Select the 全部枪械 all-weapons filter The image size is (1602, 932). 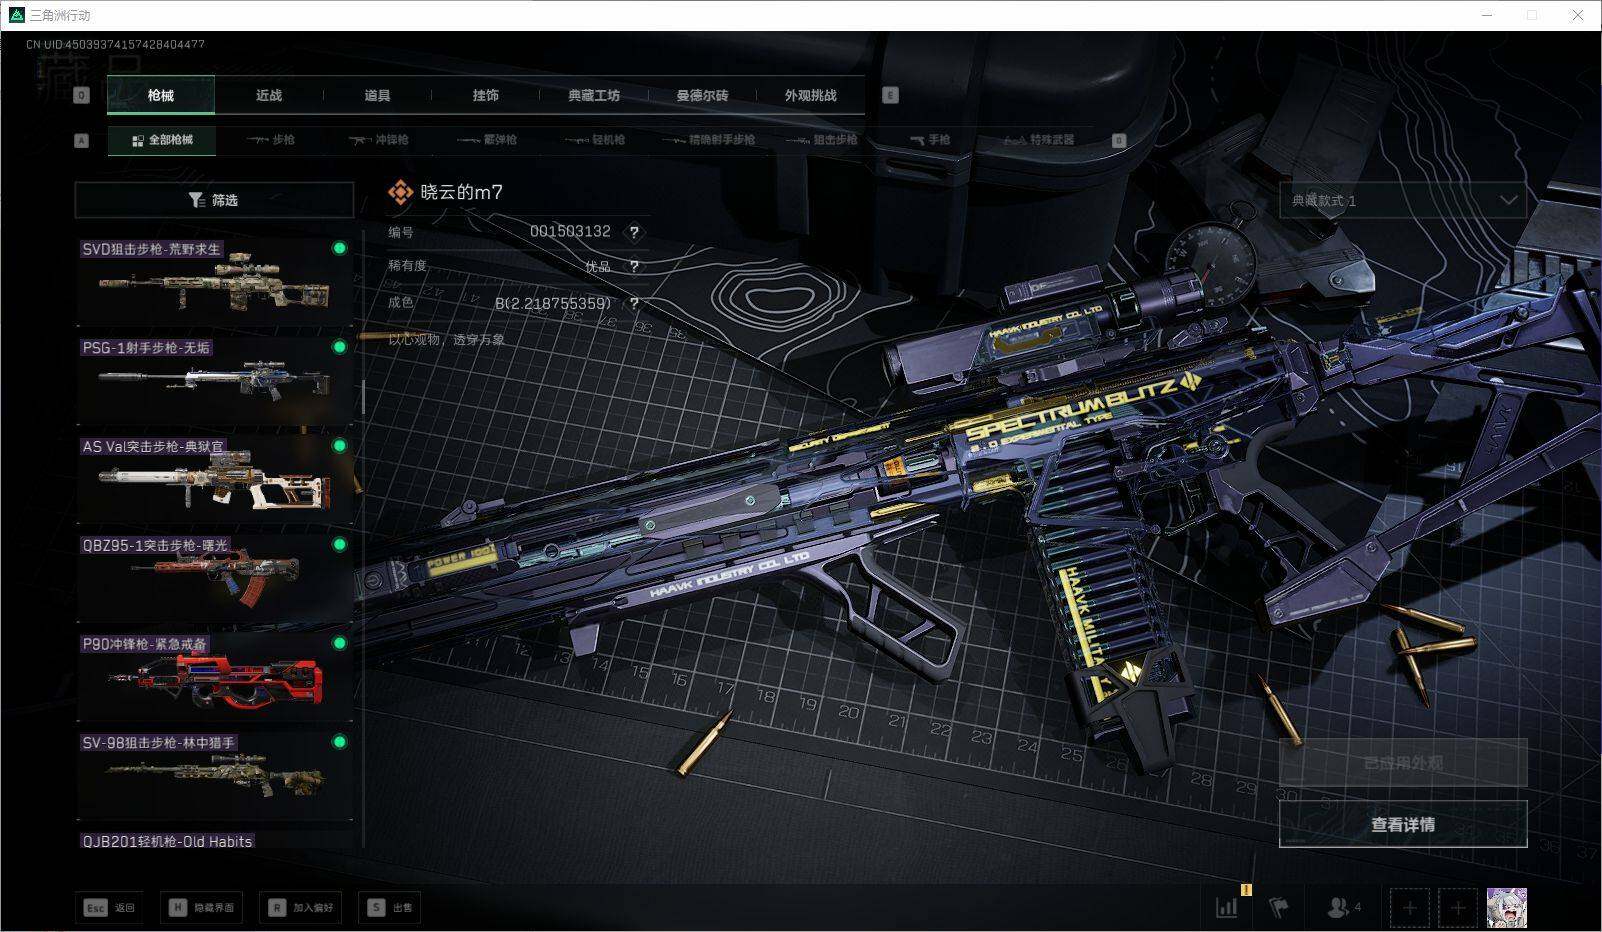(162, 140)
